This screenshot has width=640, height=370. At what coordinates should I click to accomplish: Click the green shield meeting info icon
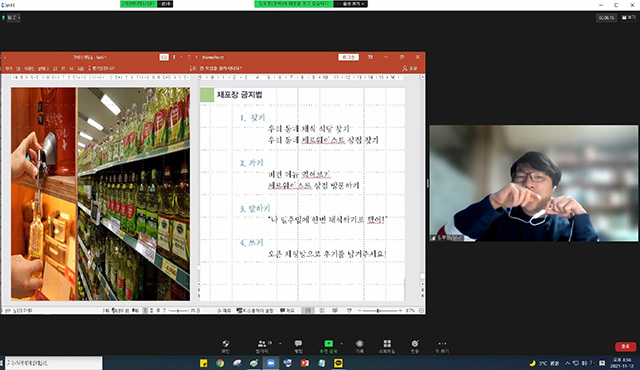pos(4,18)
